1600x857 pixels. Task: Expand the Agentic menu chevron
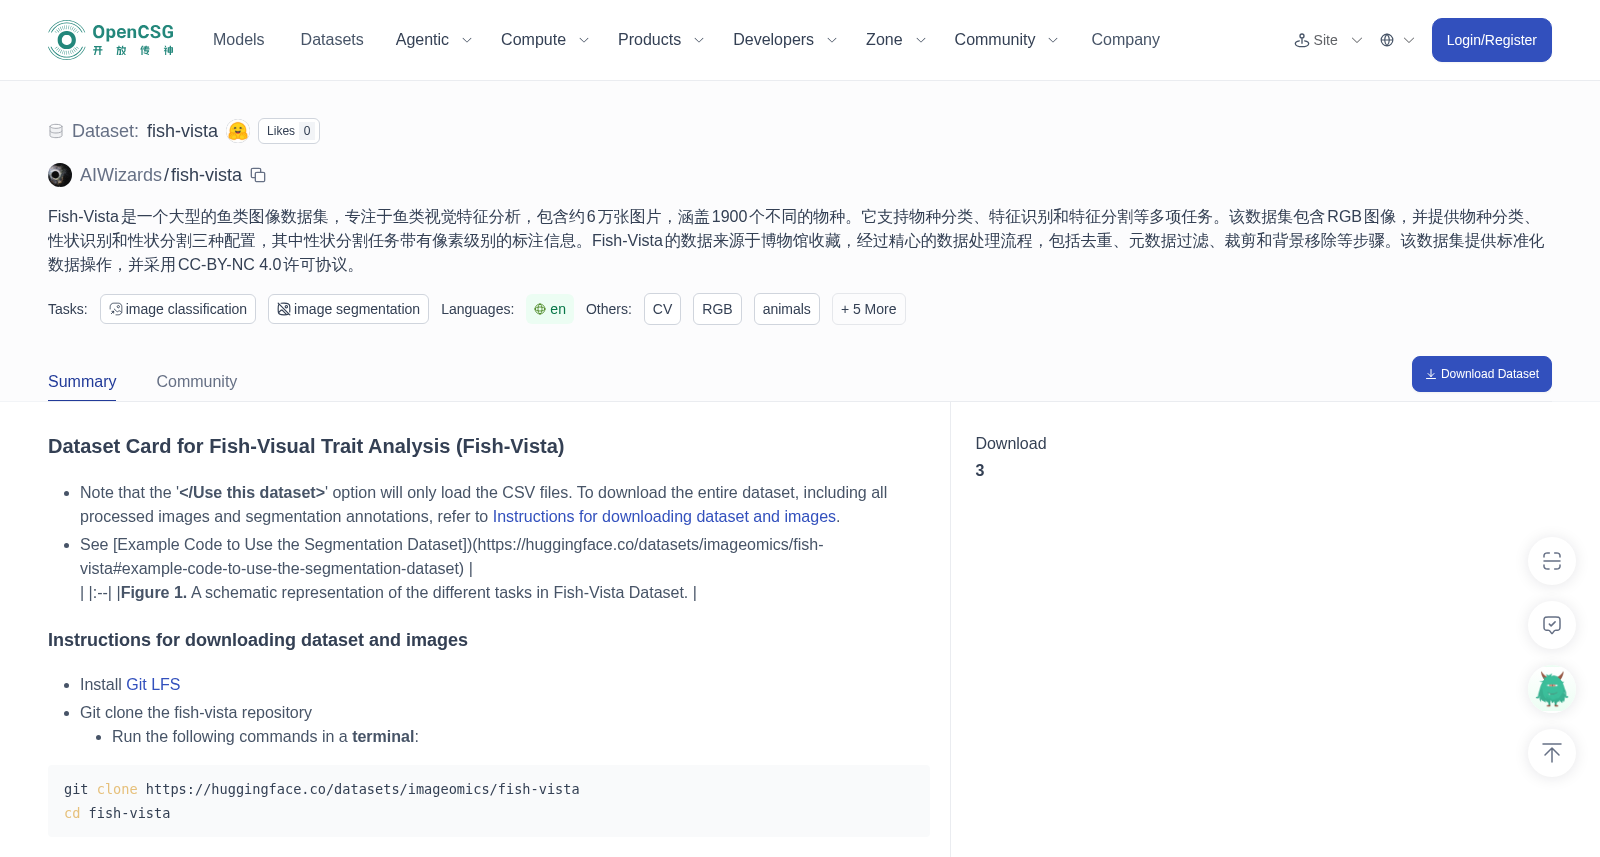466,40
